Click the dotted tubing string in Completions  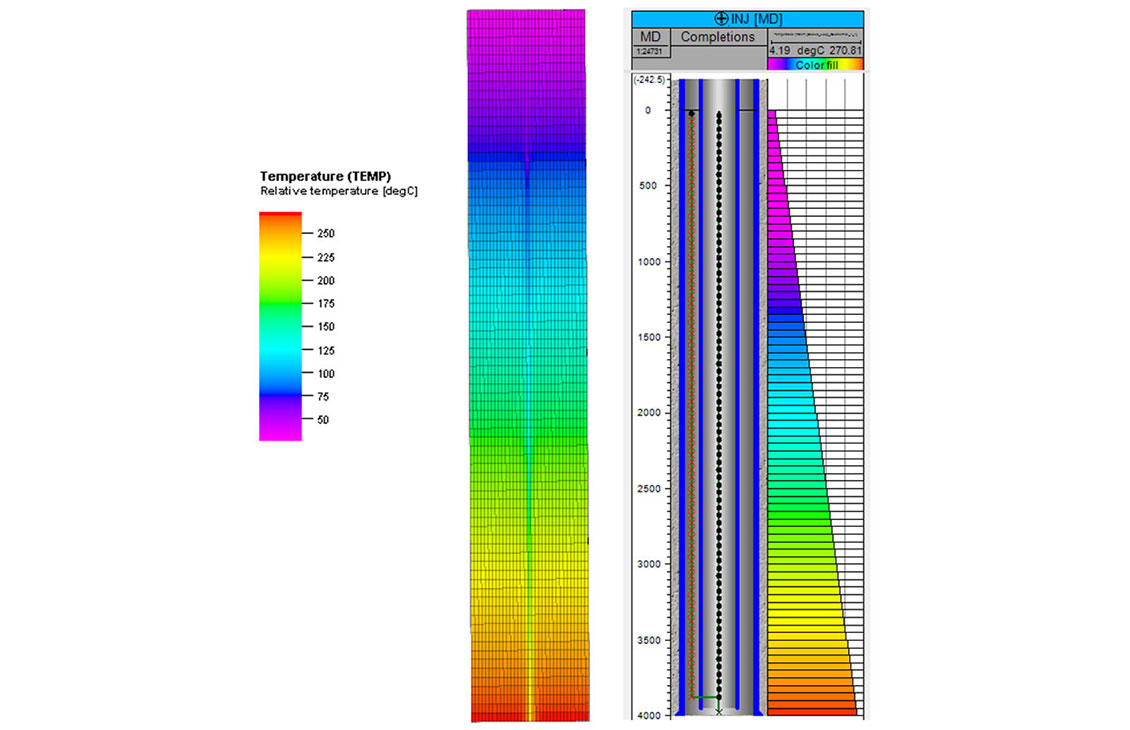click(x=719, y=411)
